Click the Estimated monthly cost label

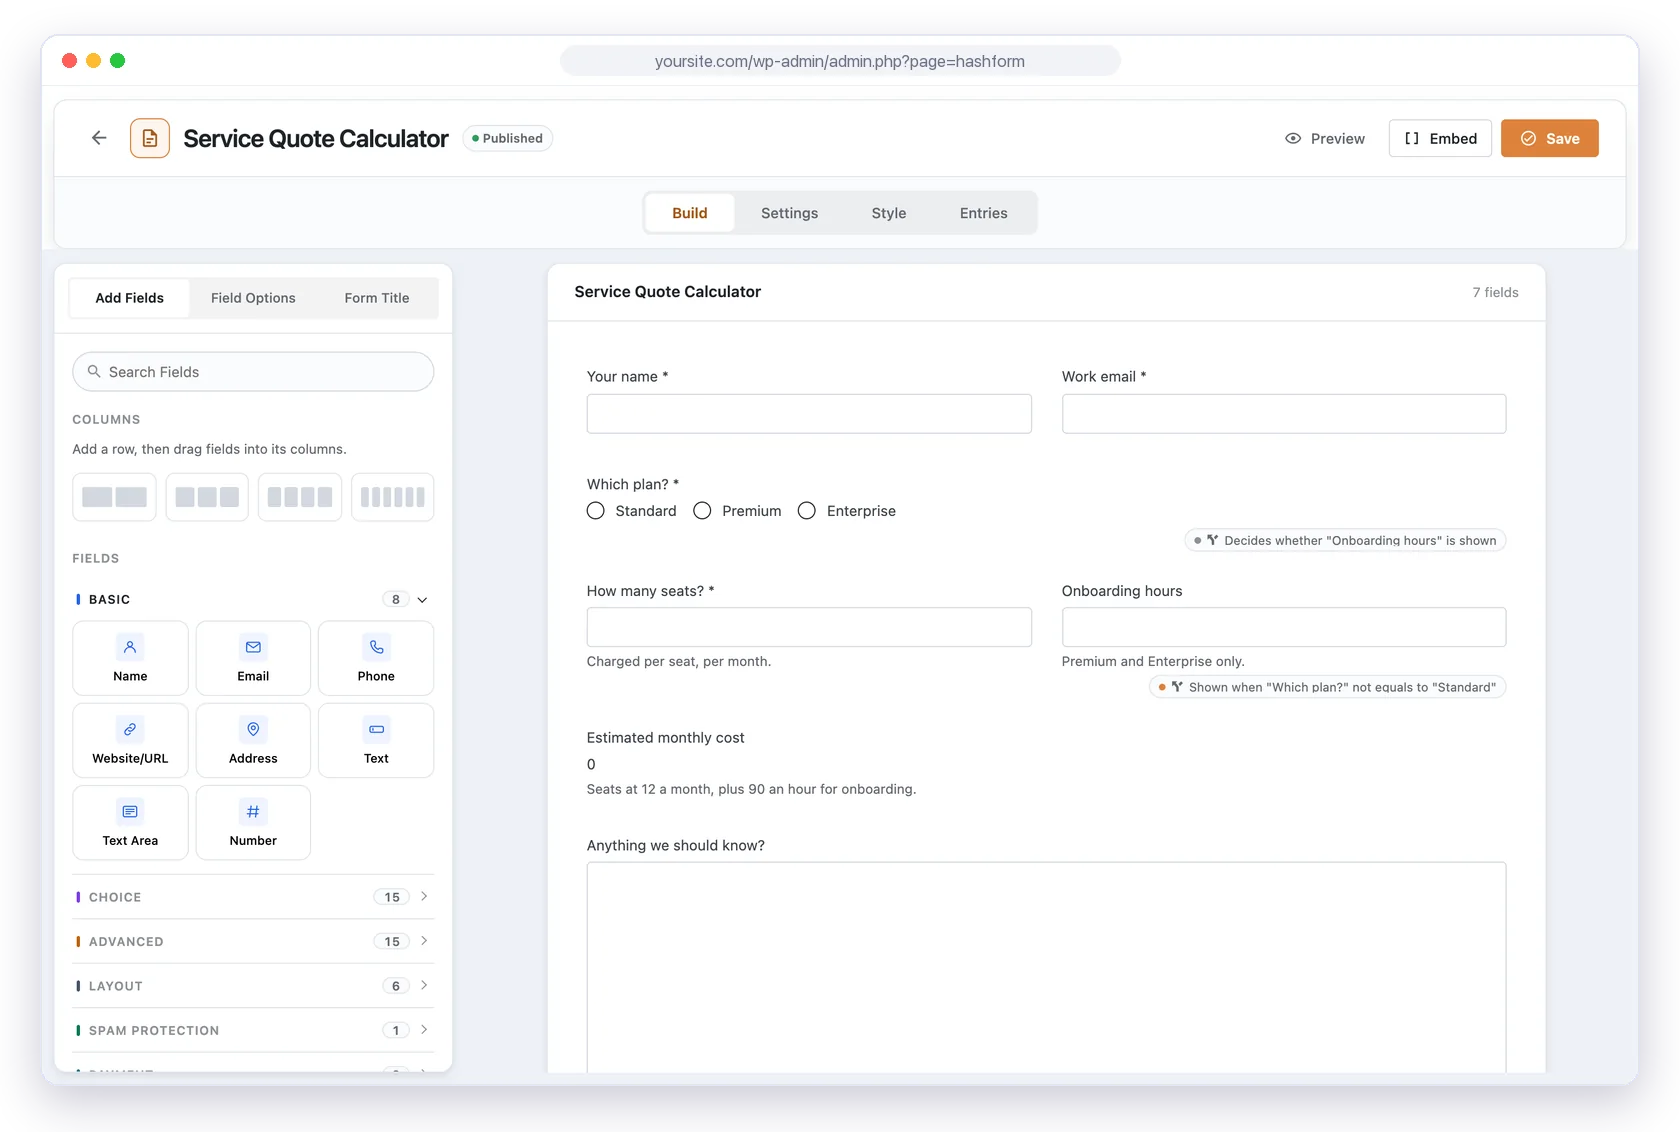666,738
